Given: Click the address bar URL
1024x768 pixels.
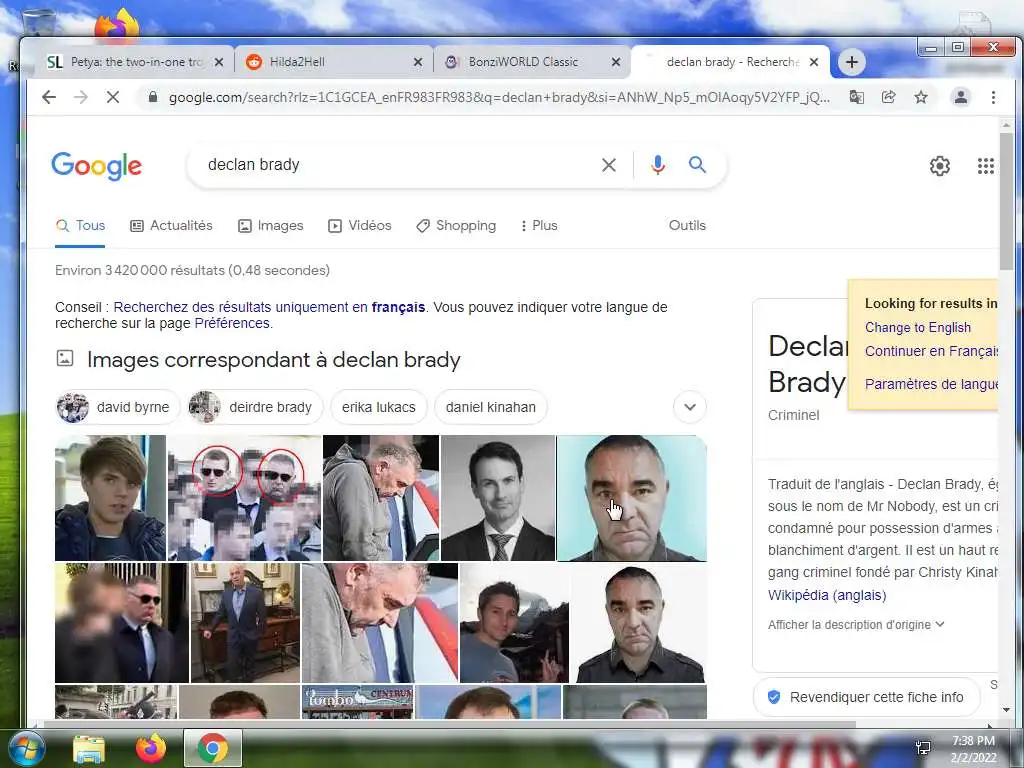Looking at the screenshot, I should (x=500, y=97).
